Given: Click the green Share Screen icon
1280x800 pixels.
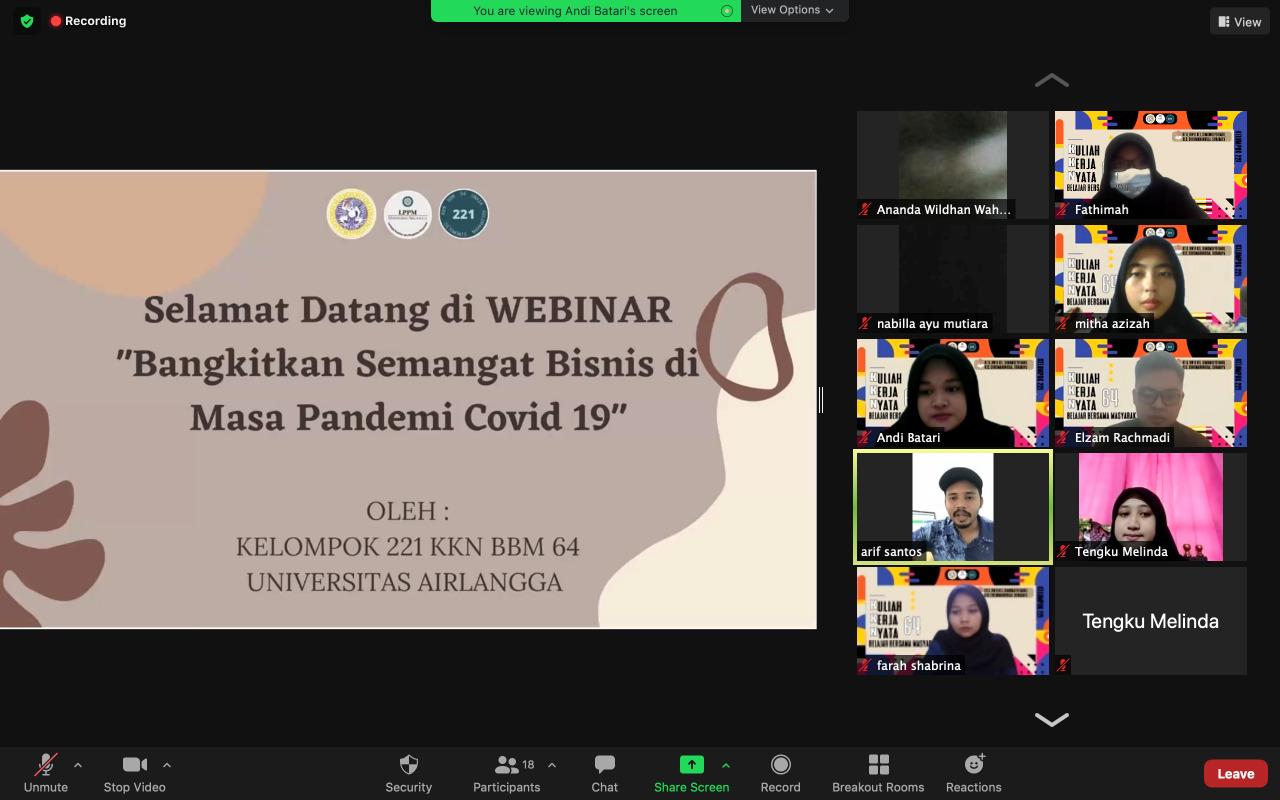Looking at the screenshot, I should (691, 765).
